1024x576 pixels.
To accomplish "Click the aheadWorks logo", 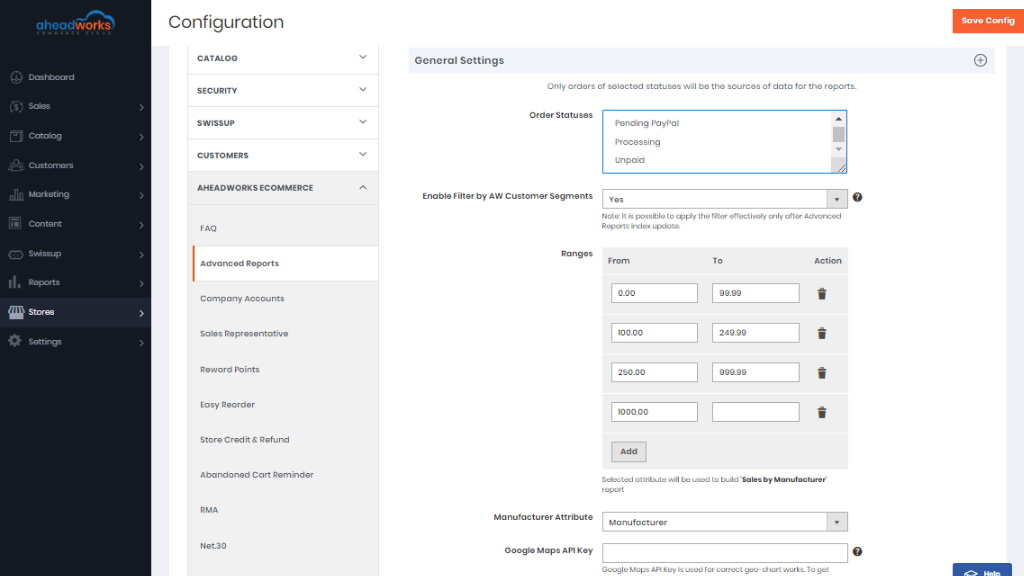I will (x=75, y=23).
